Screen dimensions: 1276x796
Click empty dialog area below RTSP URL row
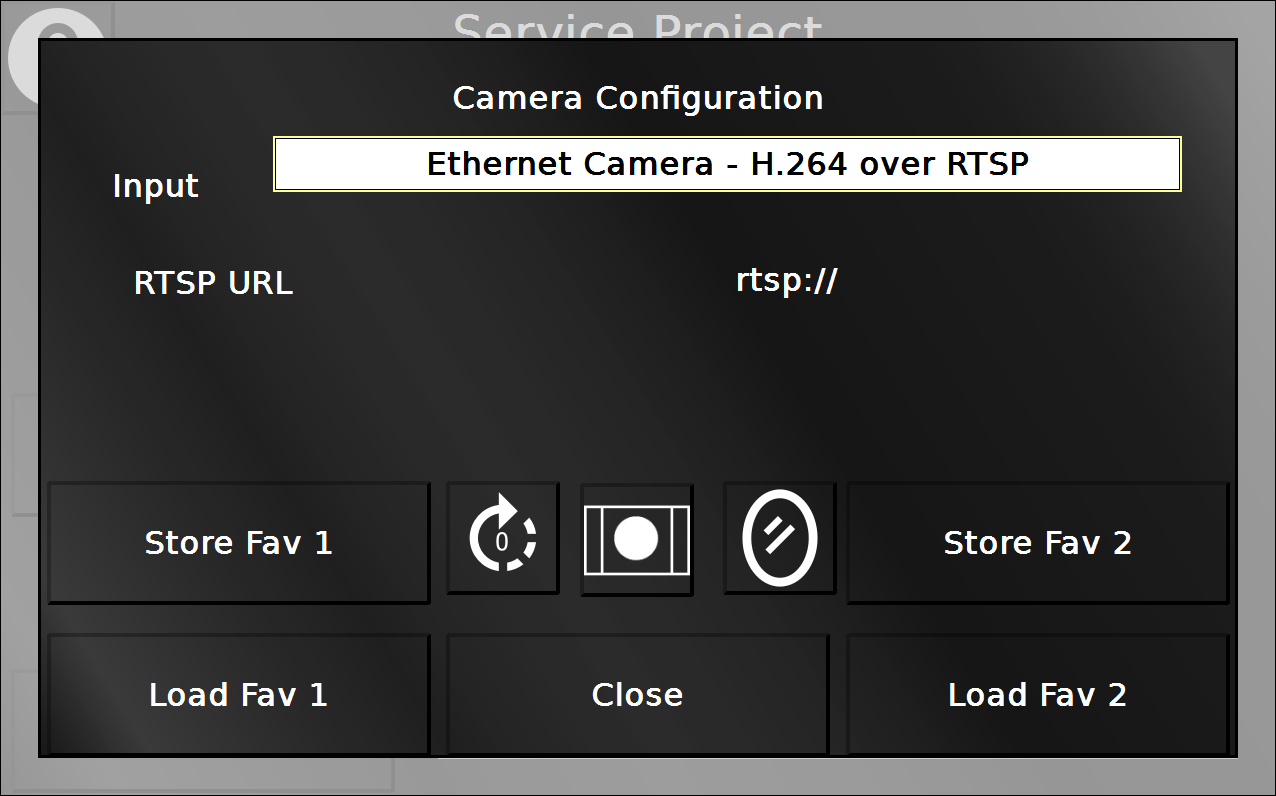pyautogui.click(x=637, y=390)
